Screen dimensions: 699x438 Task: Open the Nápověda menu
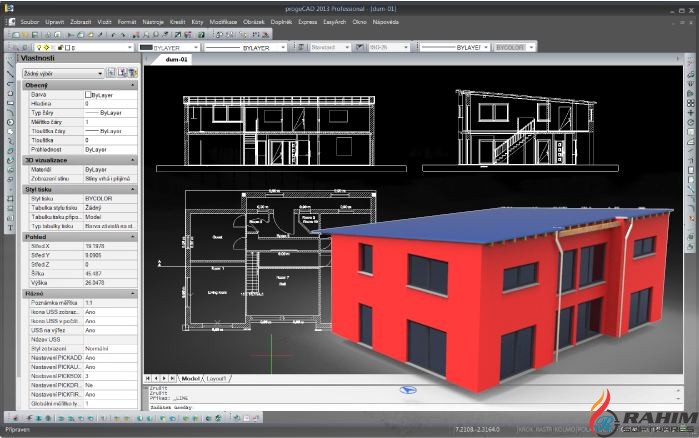[386, 22]
